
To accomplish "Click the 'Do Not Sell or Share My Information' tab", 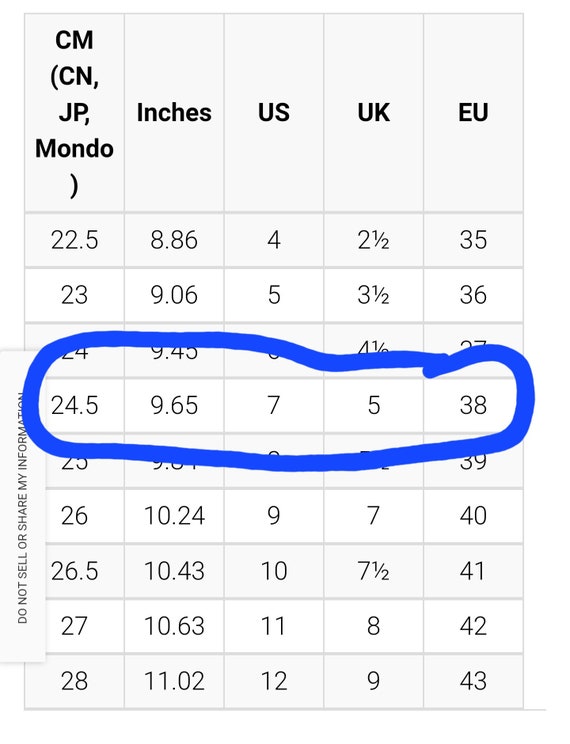I will pyautogui.click(x=22, y=507).
